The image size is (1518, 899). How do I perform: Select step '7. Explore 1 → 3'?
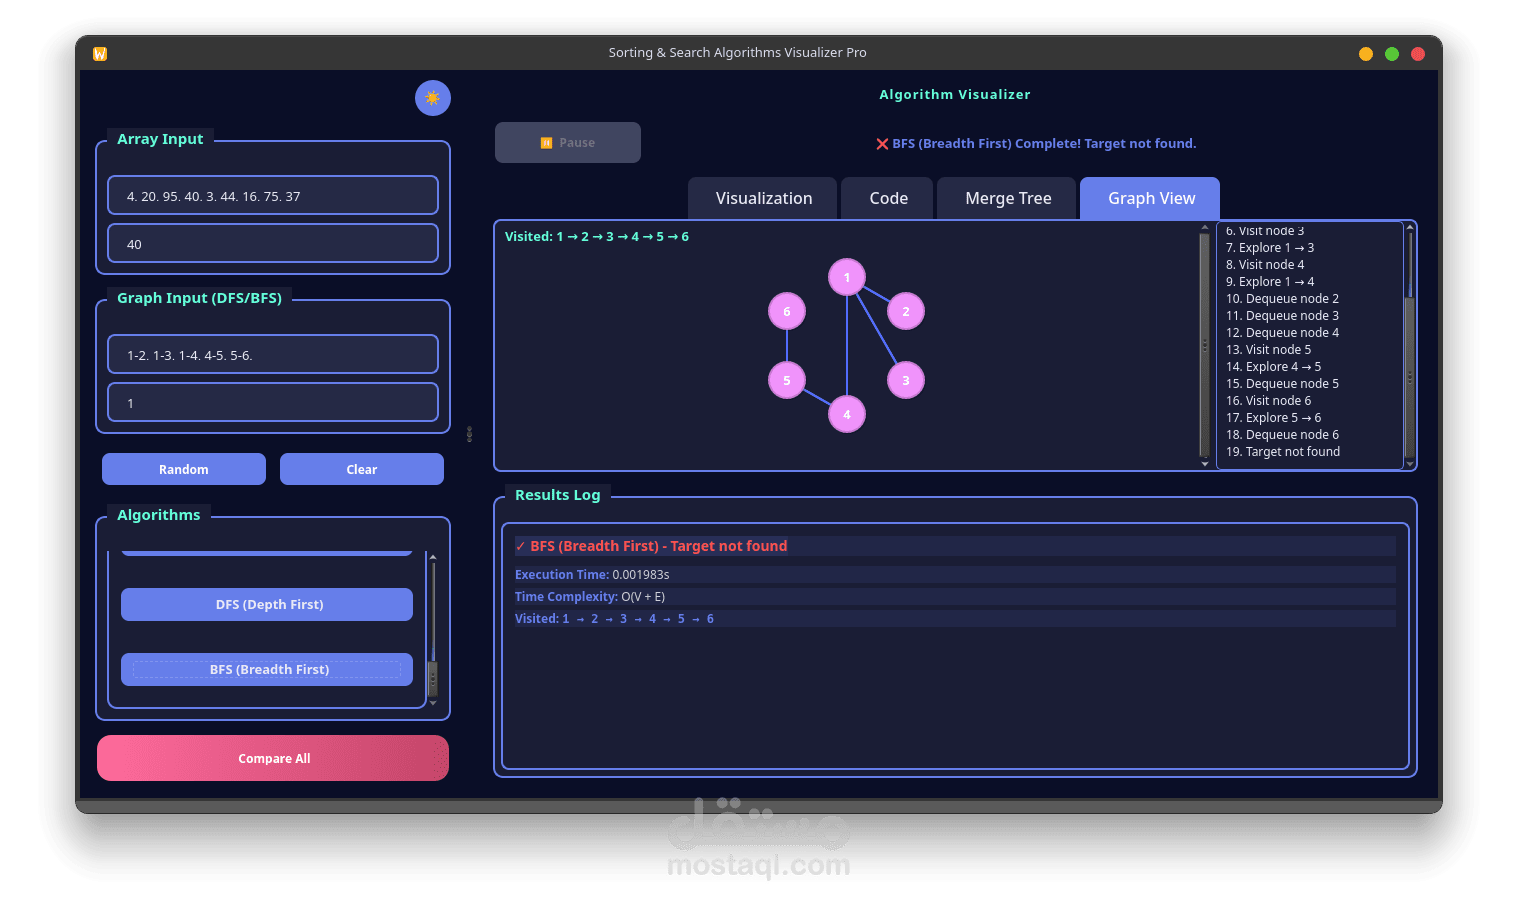tap(1270, 248)
